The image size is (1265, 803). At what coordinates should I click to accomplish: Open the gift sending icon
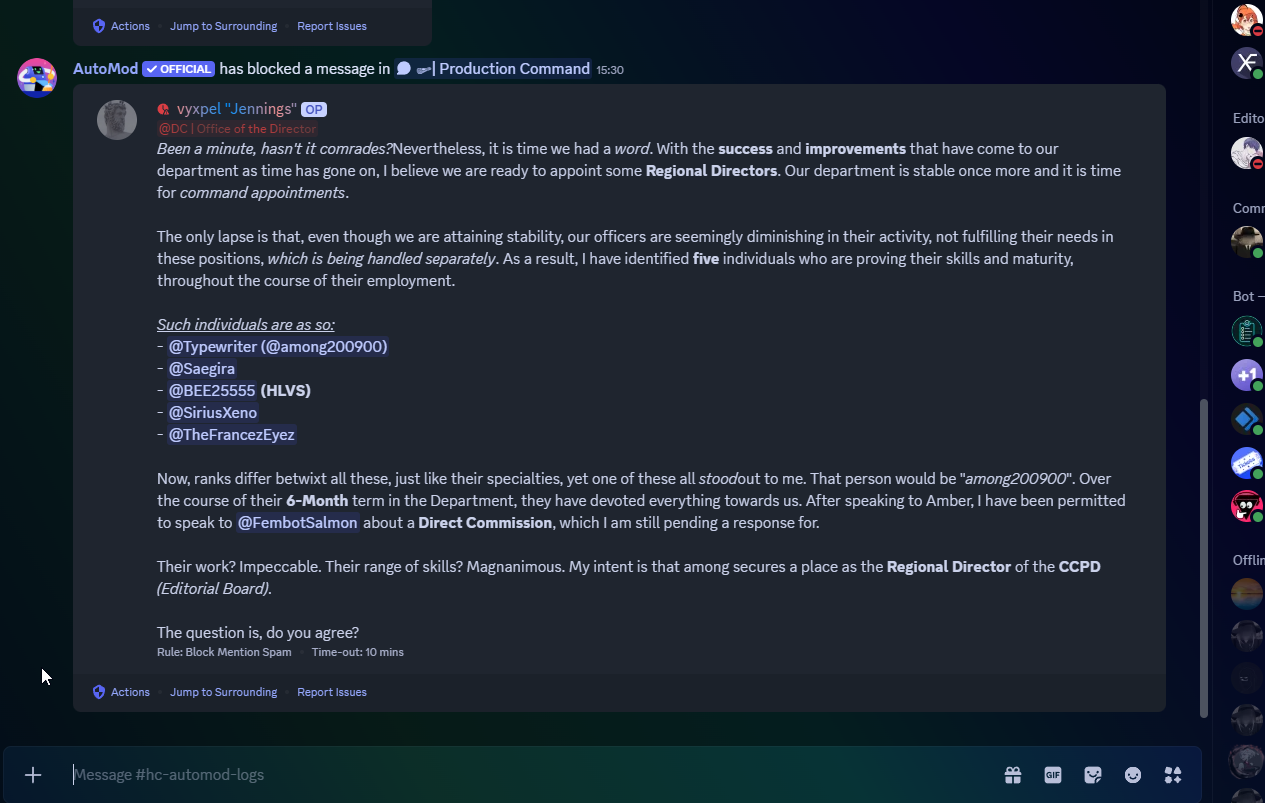pos(1013,775)
